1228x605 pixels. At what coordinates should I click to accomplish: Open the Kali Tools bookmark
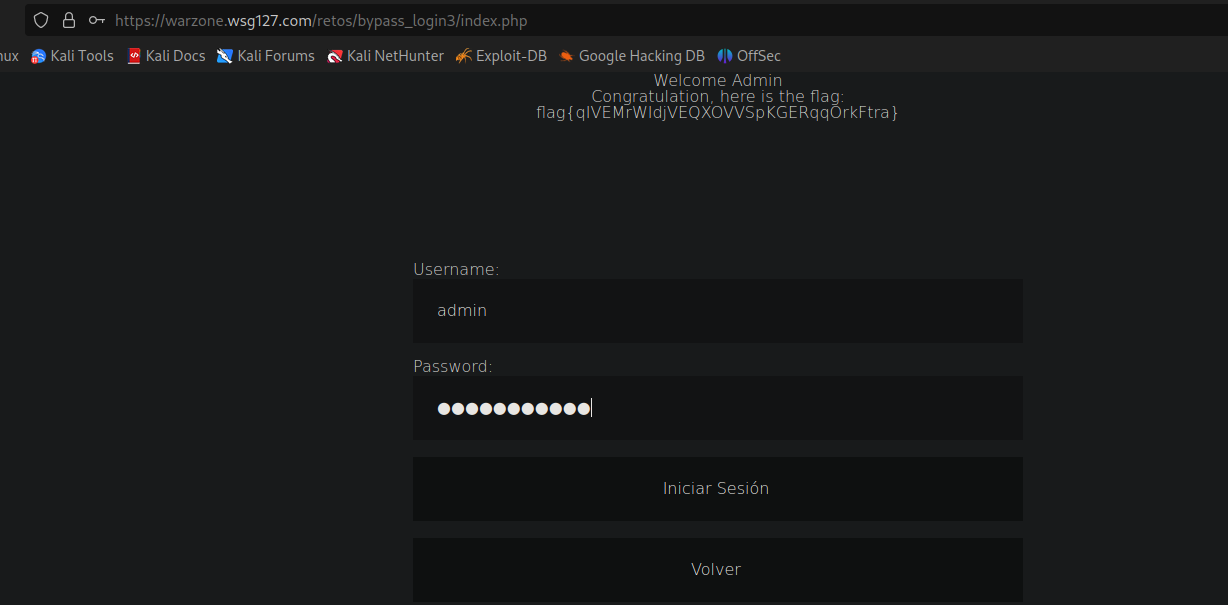[x=73, y=56]
